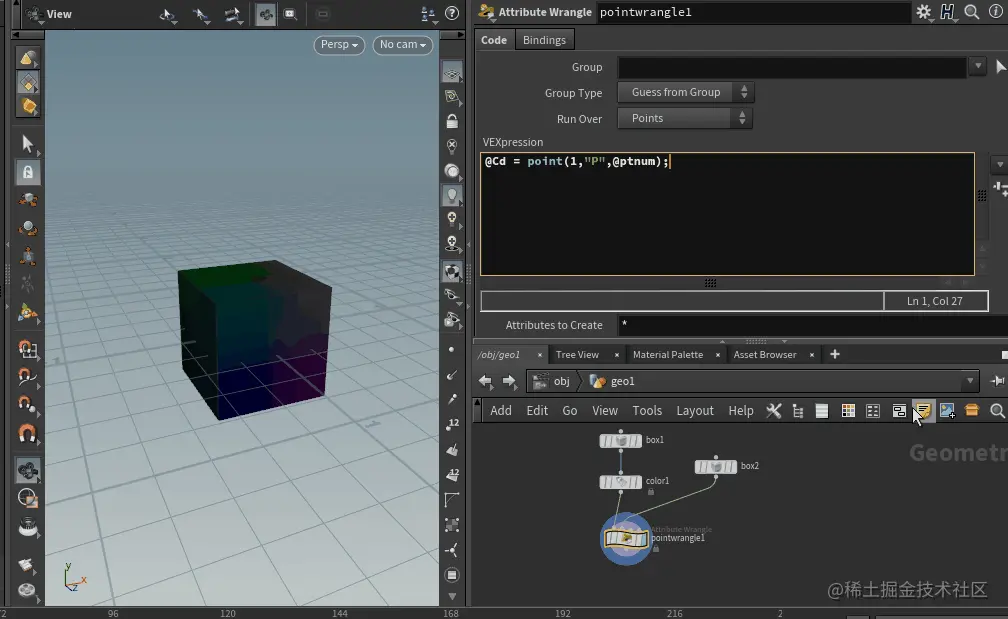Choose the Rotate tool with sphere handle

[x=27, y=228]
